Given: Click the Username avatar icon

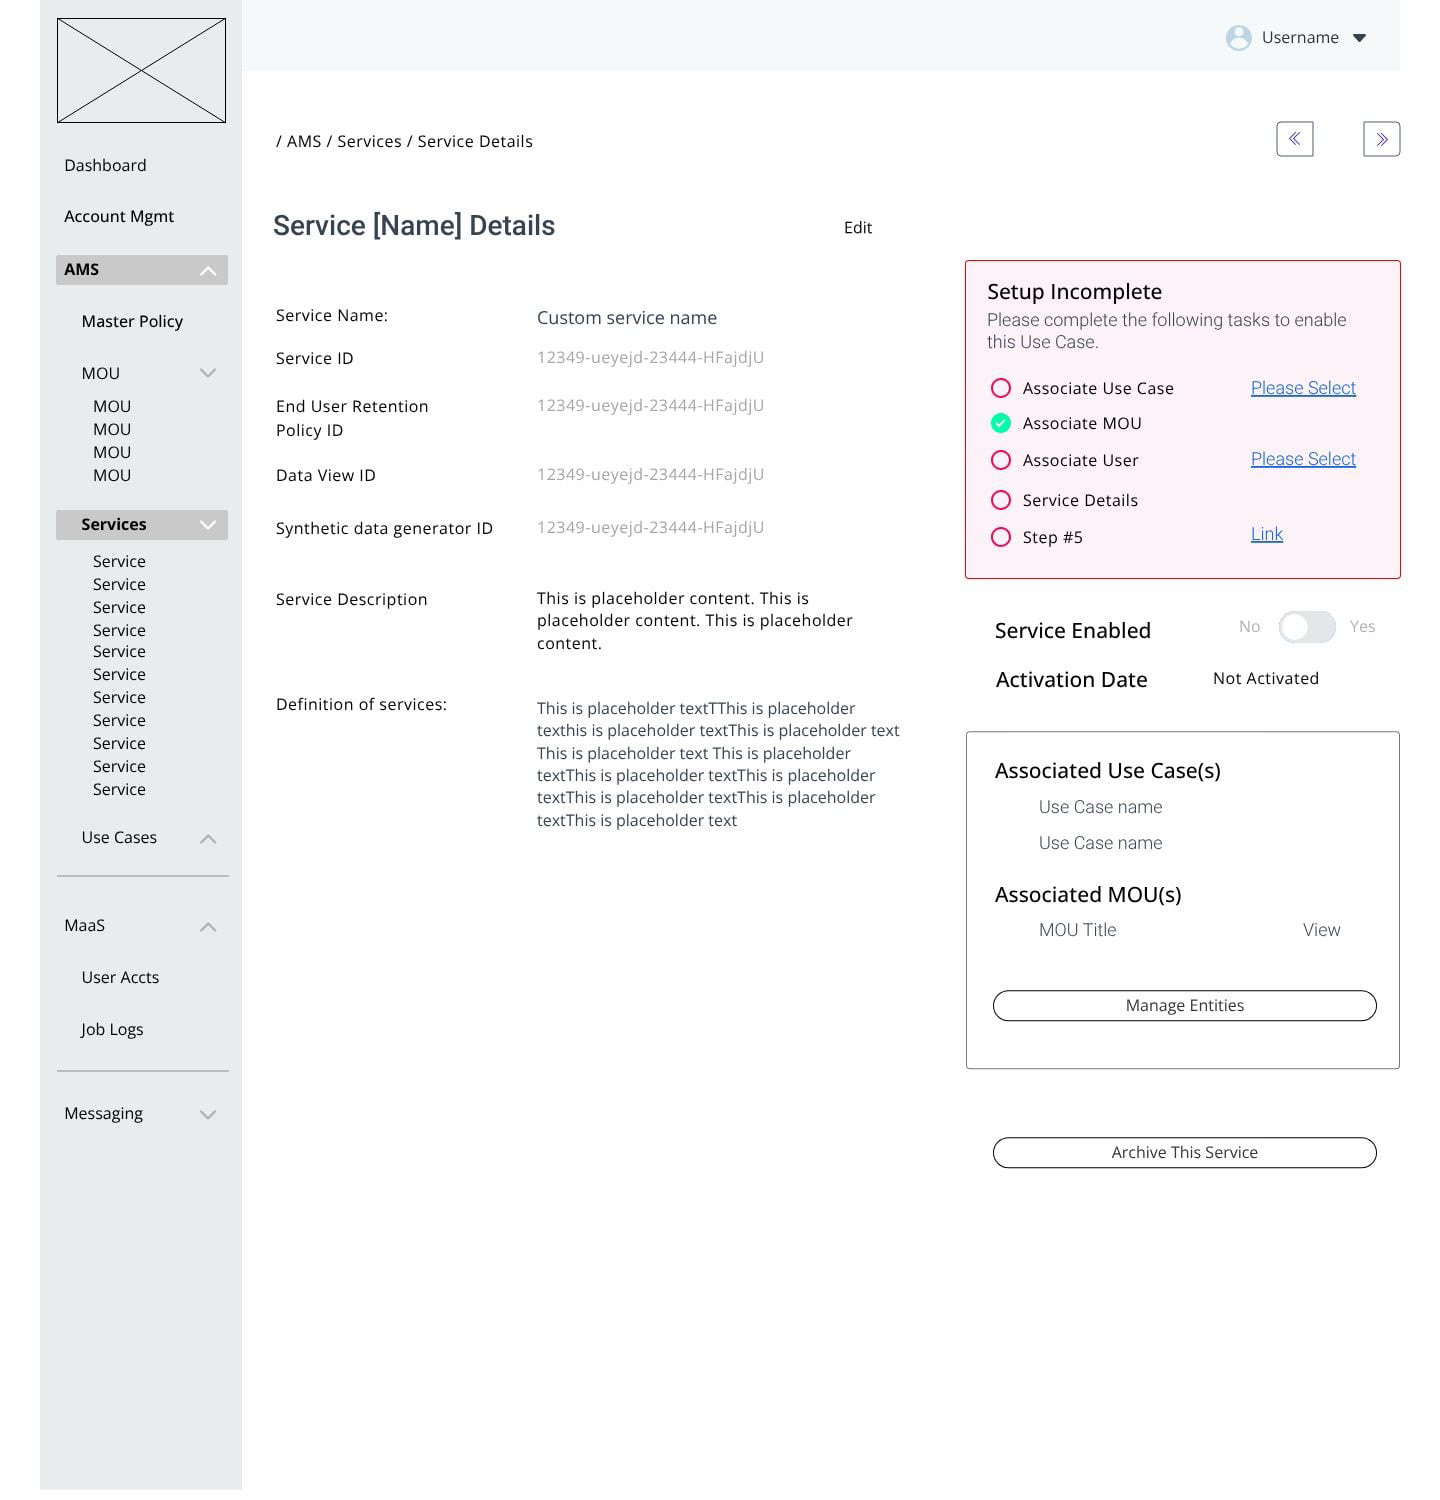Looking at the screenshot, I should click(x=1239, y=37).
